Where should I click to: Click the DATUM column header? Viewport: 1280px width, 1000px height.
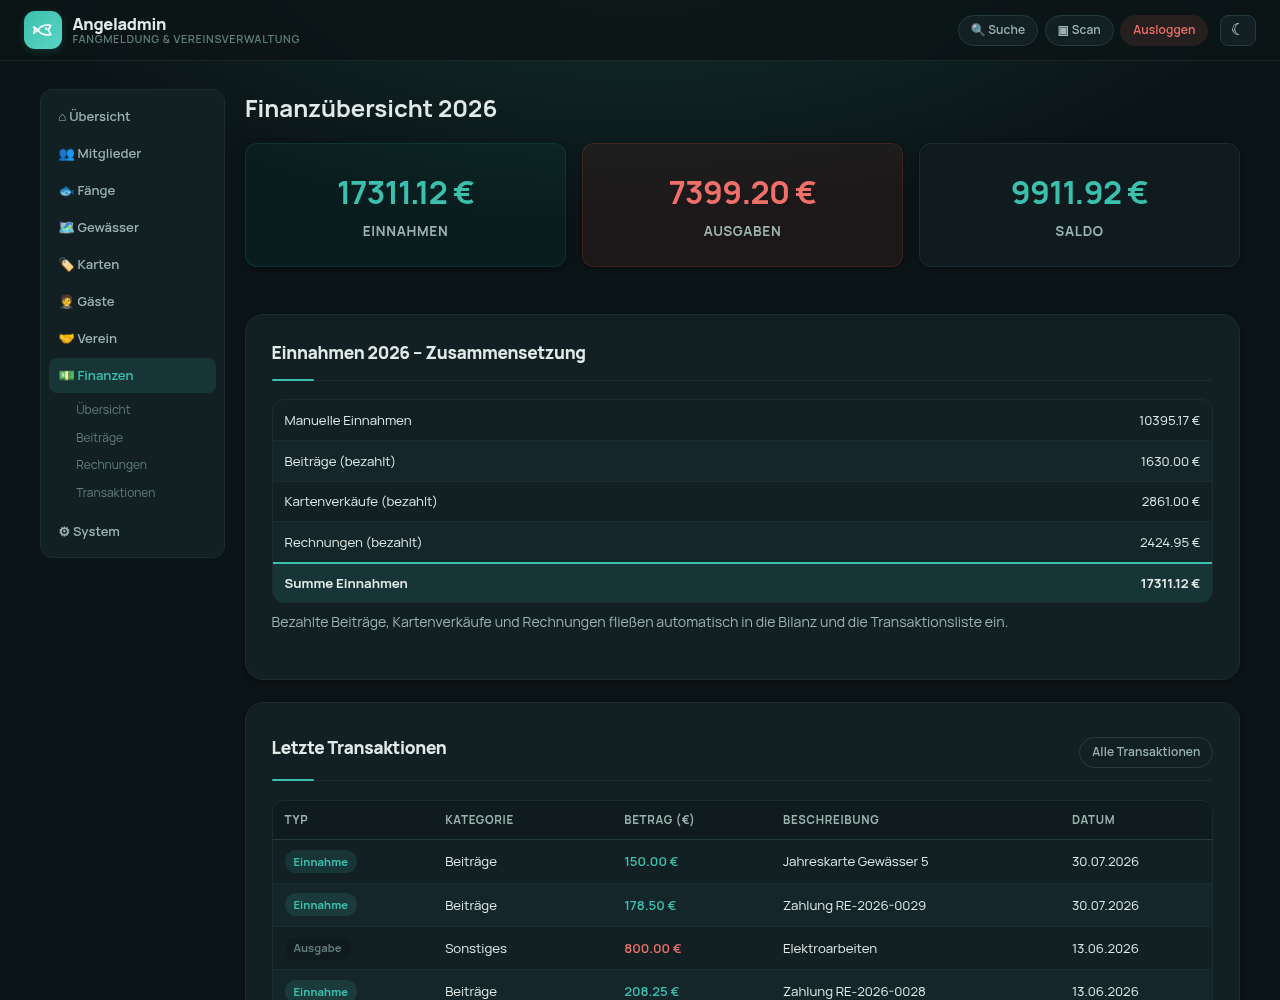coord(1093,820)
